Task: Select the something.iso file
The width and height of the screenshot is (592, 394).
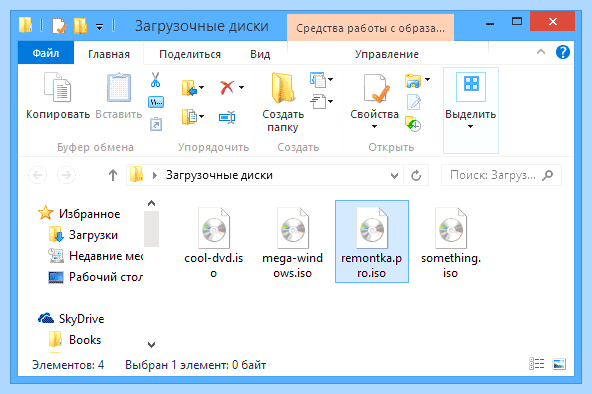Action: 451,242
